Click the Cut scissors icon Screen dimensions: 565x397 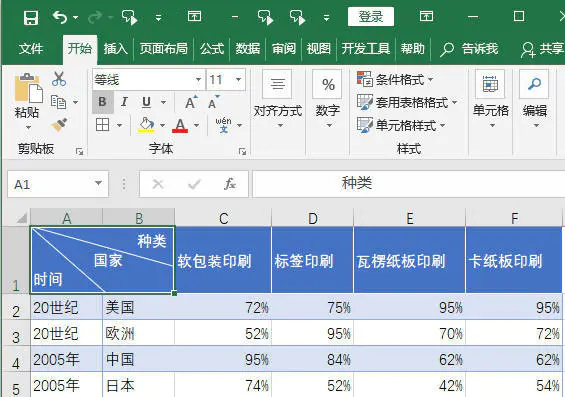[59, 79]
